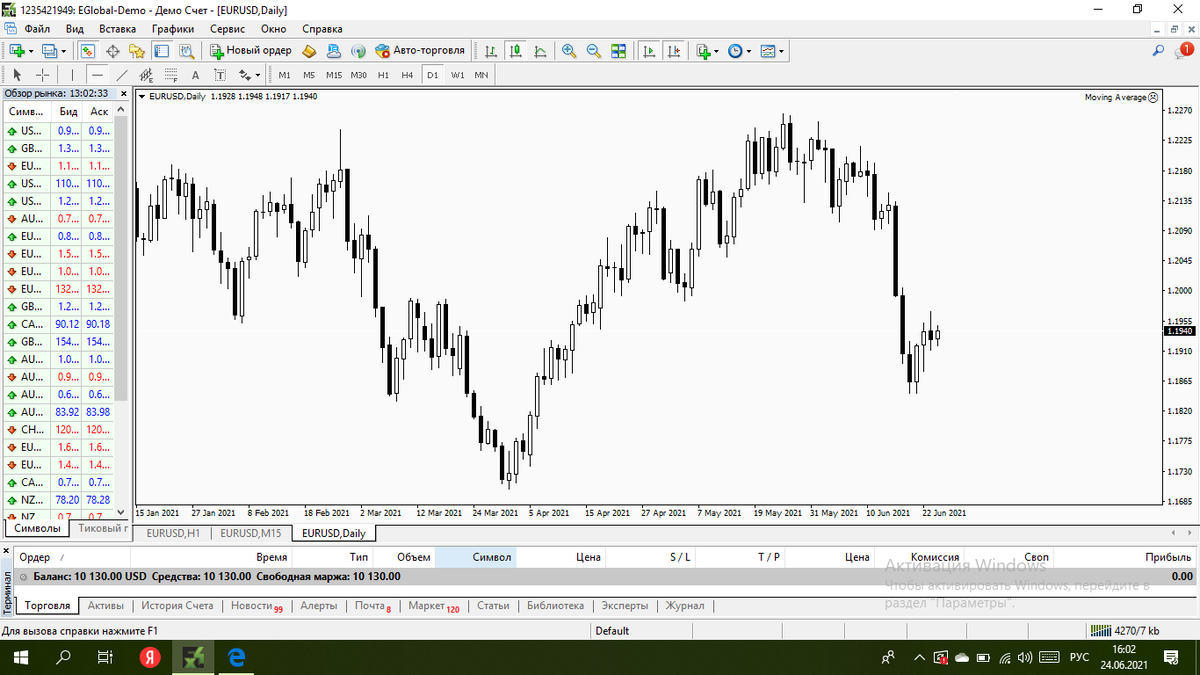Click the cloud and person icon in the toolbar
This screenshot has width=1200, height=675.
coord(333,50)
